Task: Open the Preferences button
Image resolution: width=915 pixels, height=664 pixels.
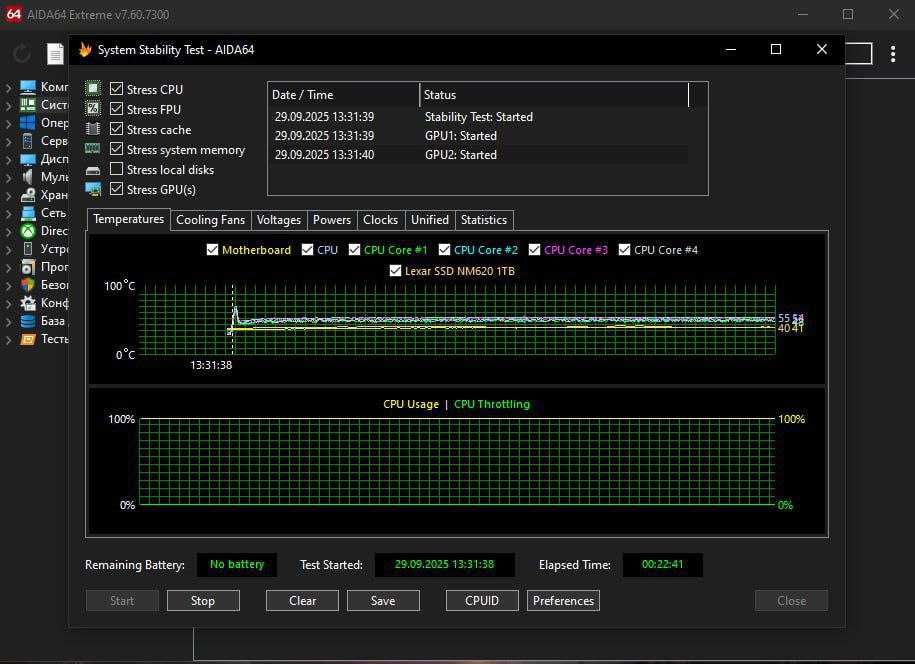Action: point(563,600)
